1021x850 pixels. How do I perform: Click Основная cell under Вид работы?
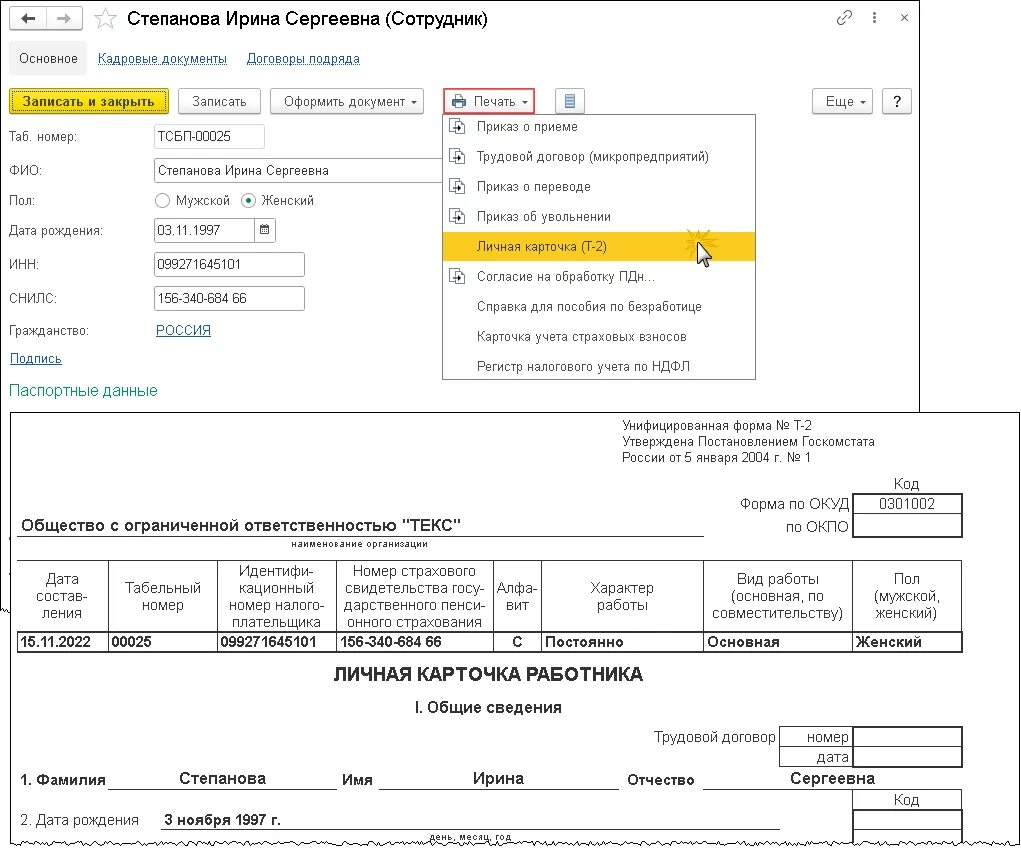[778, 642]
